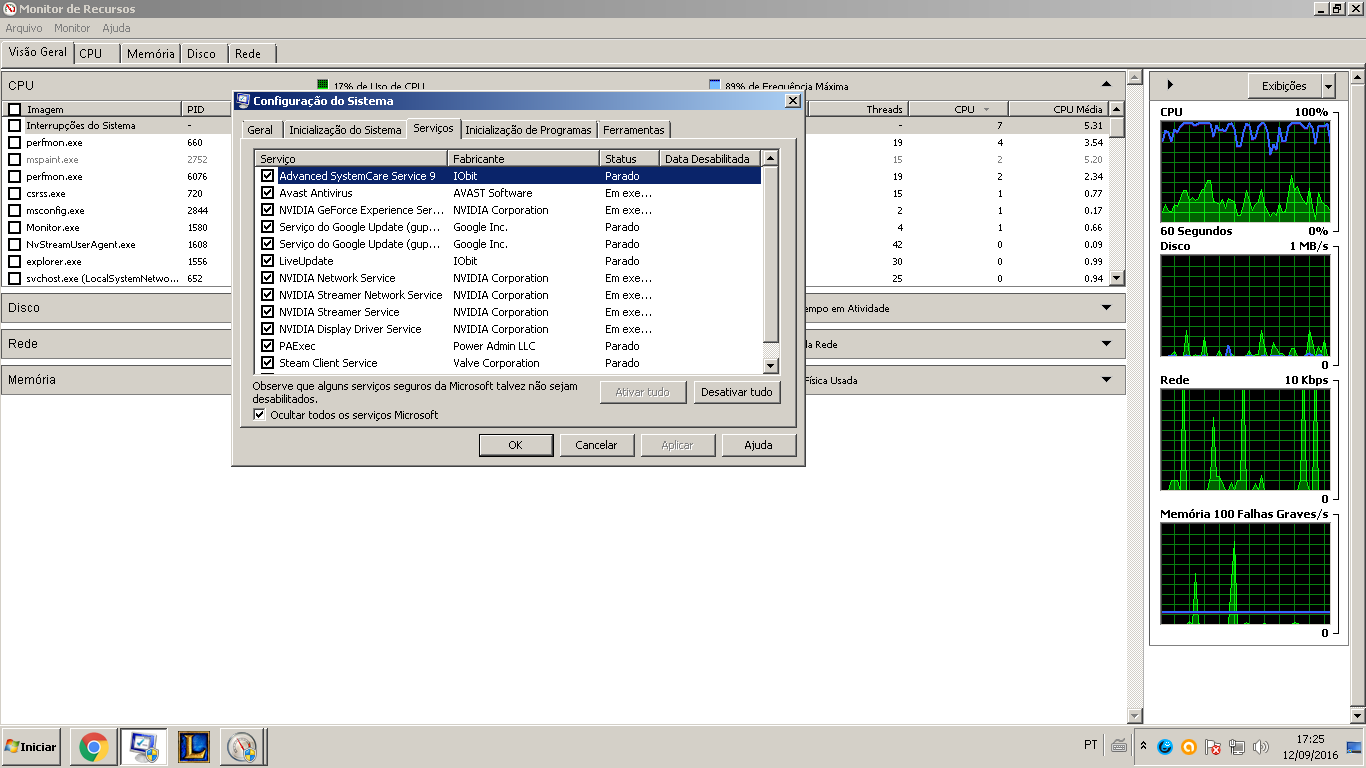
Task: Uncheck NVIDIA Network Service
Action: (267, 278)
